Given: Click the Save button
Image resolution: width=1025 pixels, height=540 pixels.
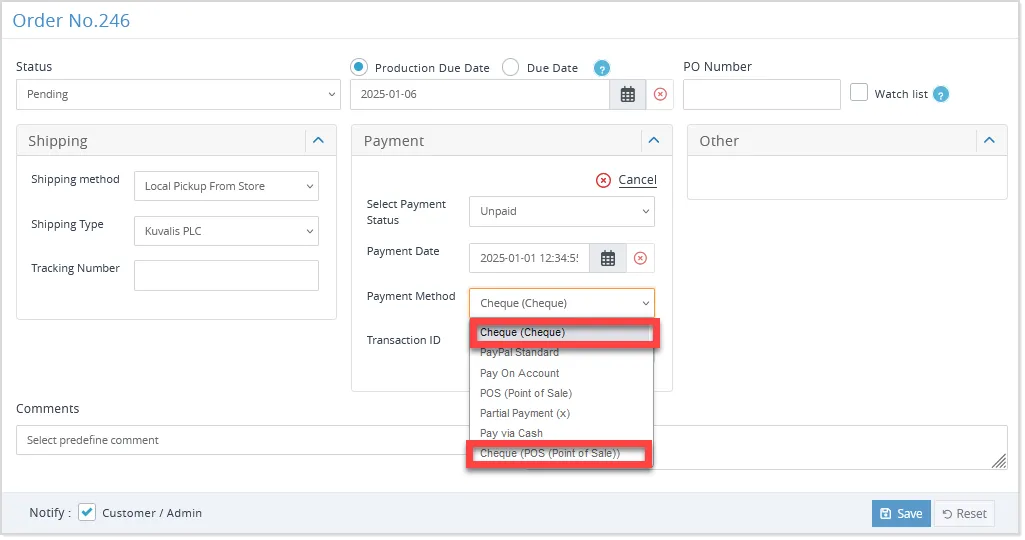Looking at the screenshot, I should pyautogui.click(x=901, y=514).
